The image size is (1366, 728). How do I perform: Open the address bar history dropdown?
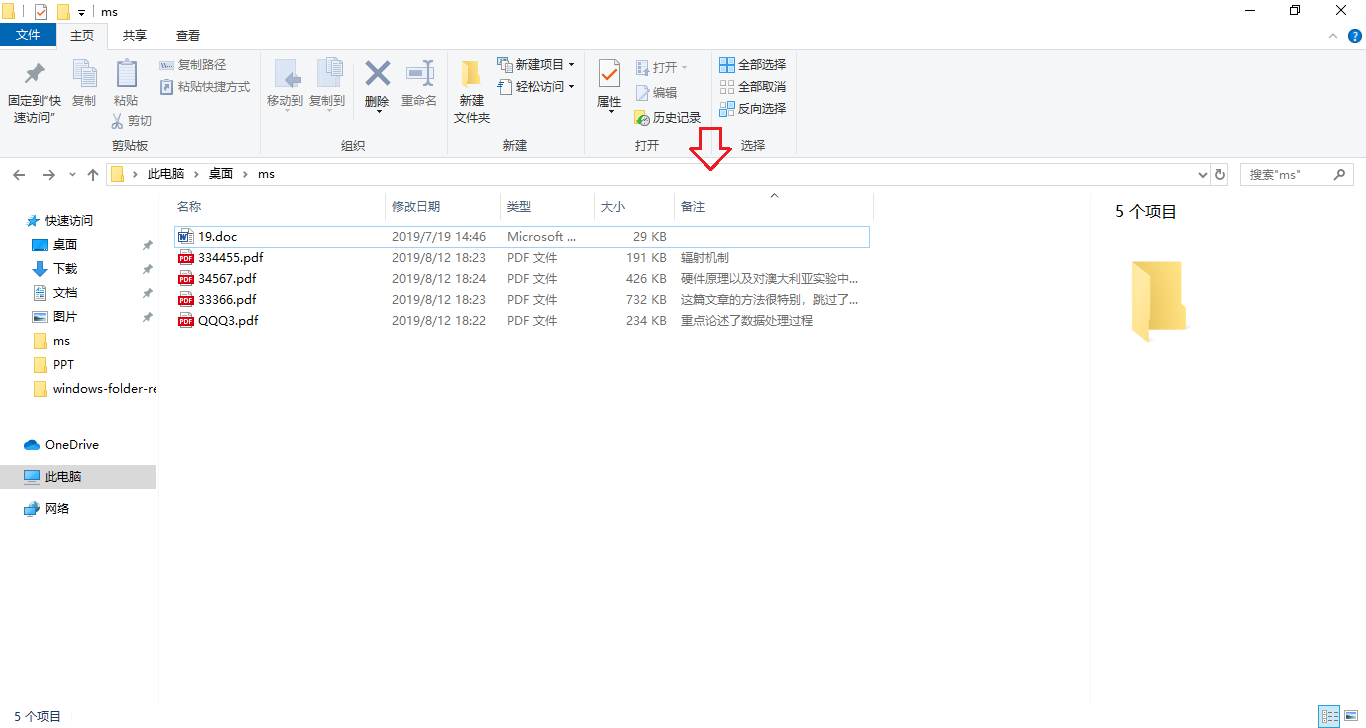pos(1202,173)
